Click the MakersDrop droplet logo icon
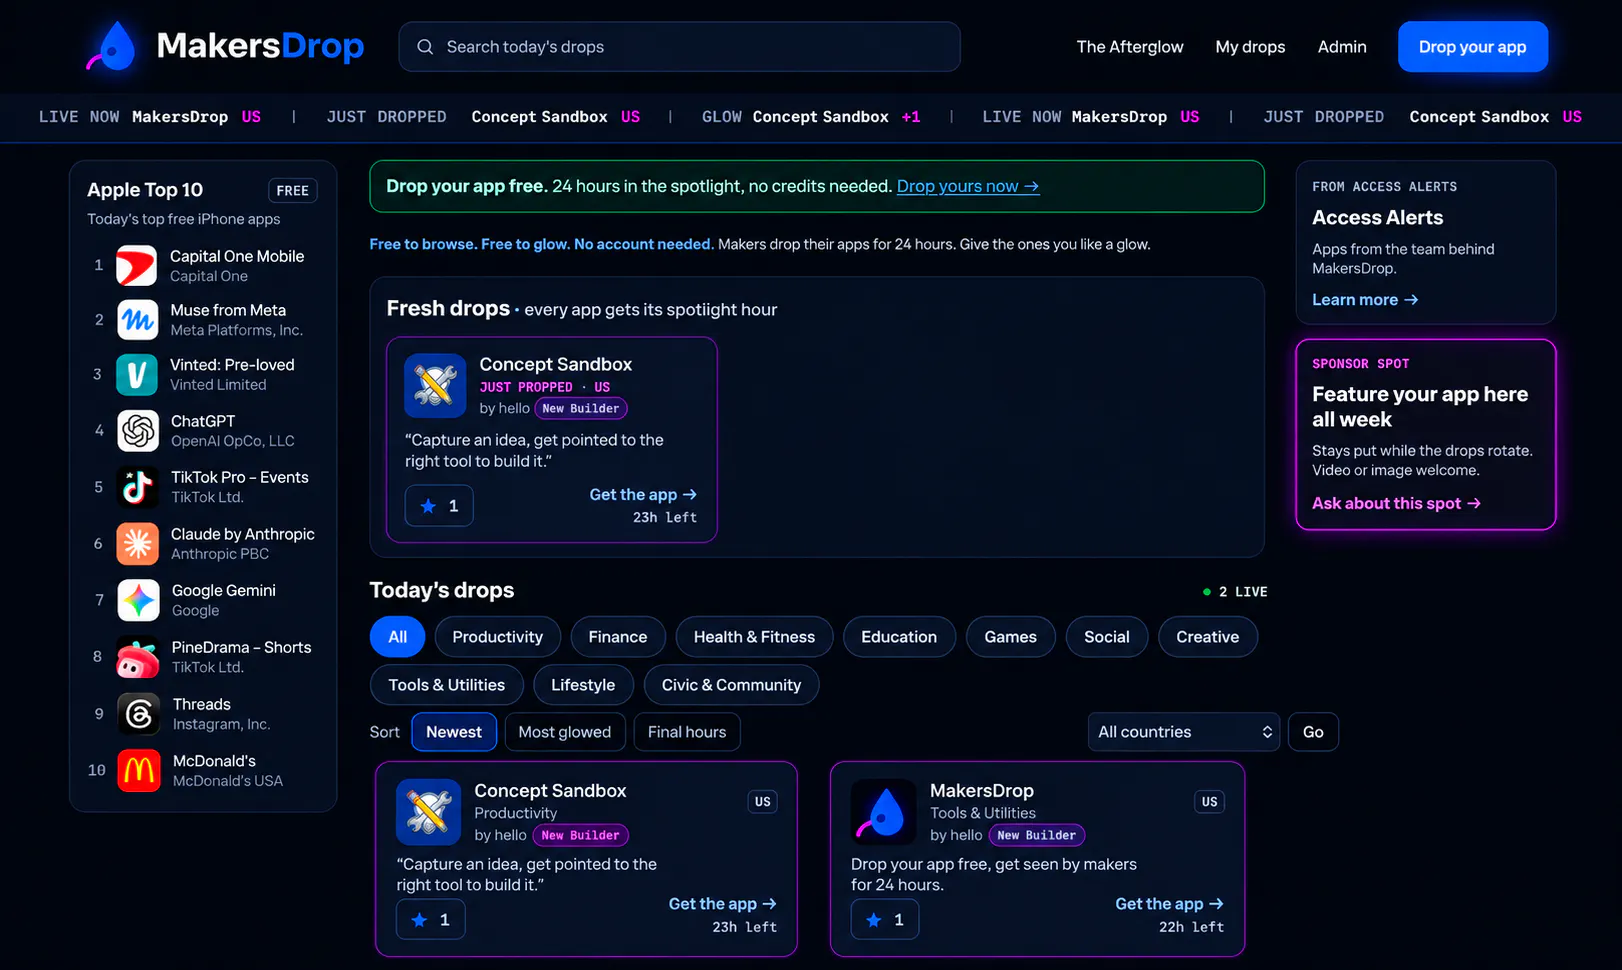Image resolution: width=1622 pixels, height=970 pixels. (x=113, y=46)
